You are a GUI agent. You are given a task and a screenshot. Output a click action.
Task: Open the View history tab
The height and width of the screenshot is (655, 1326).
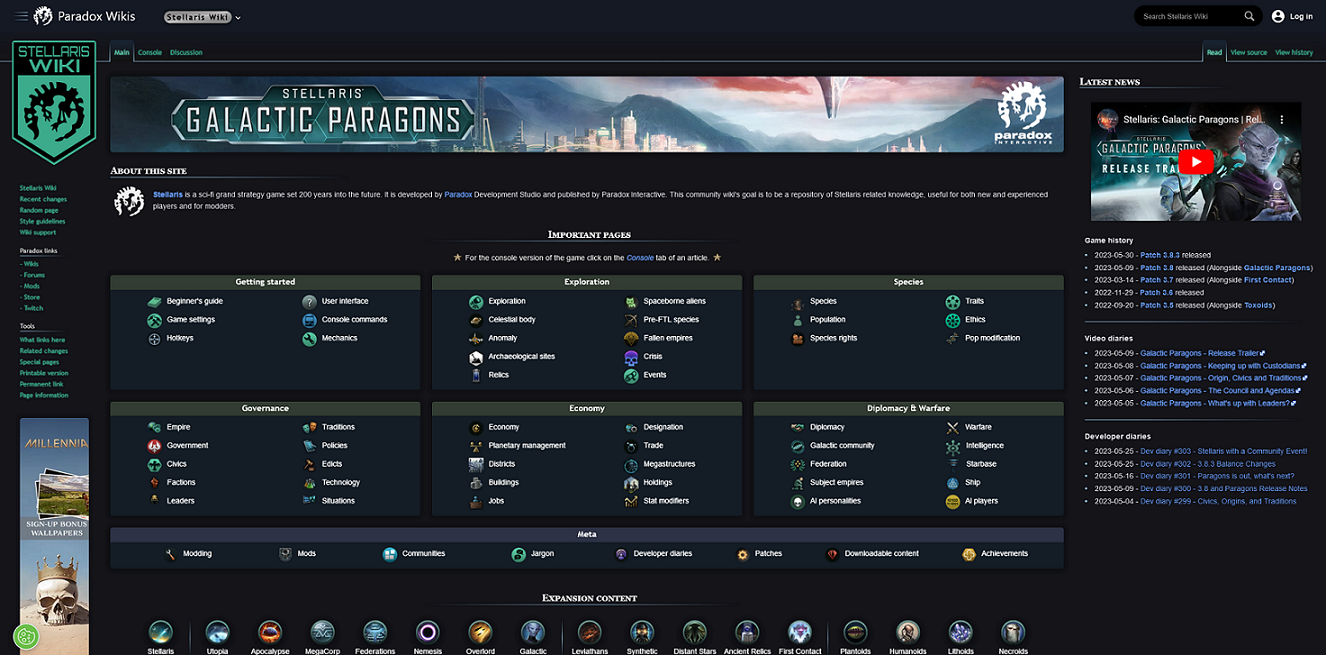1294,52
